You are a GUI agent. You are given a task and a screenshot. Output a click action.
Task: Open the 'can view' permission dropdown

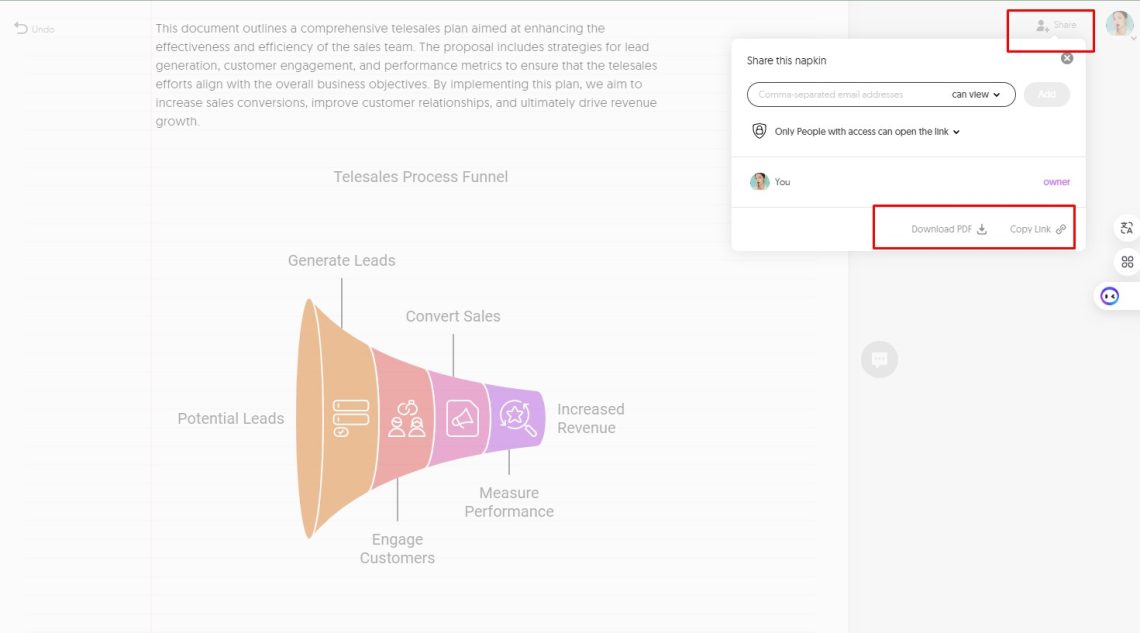tap(976, 95)
